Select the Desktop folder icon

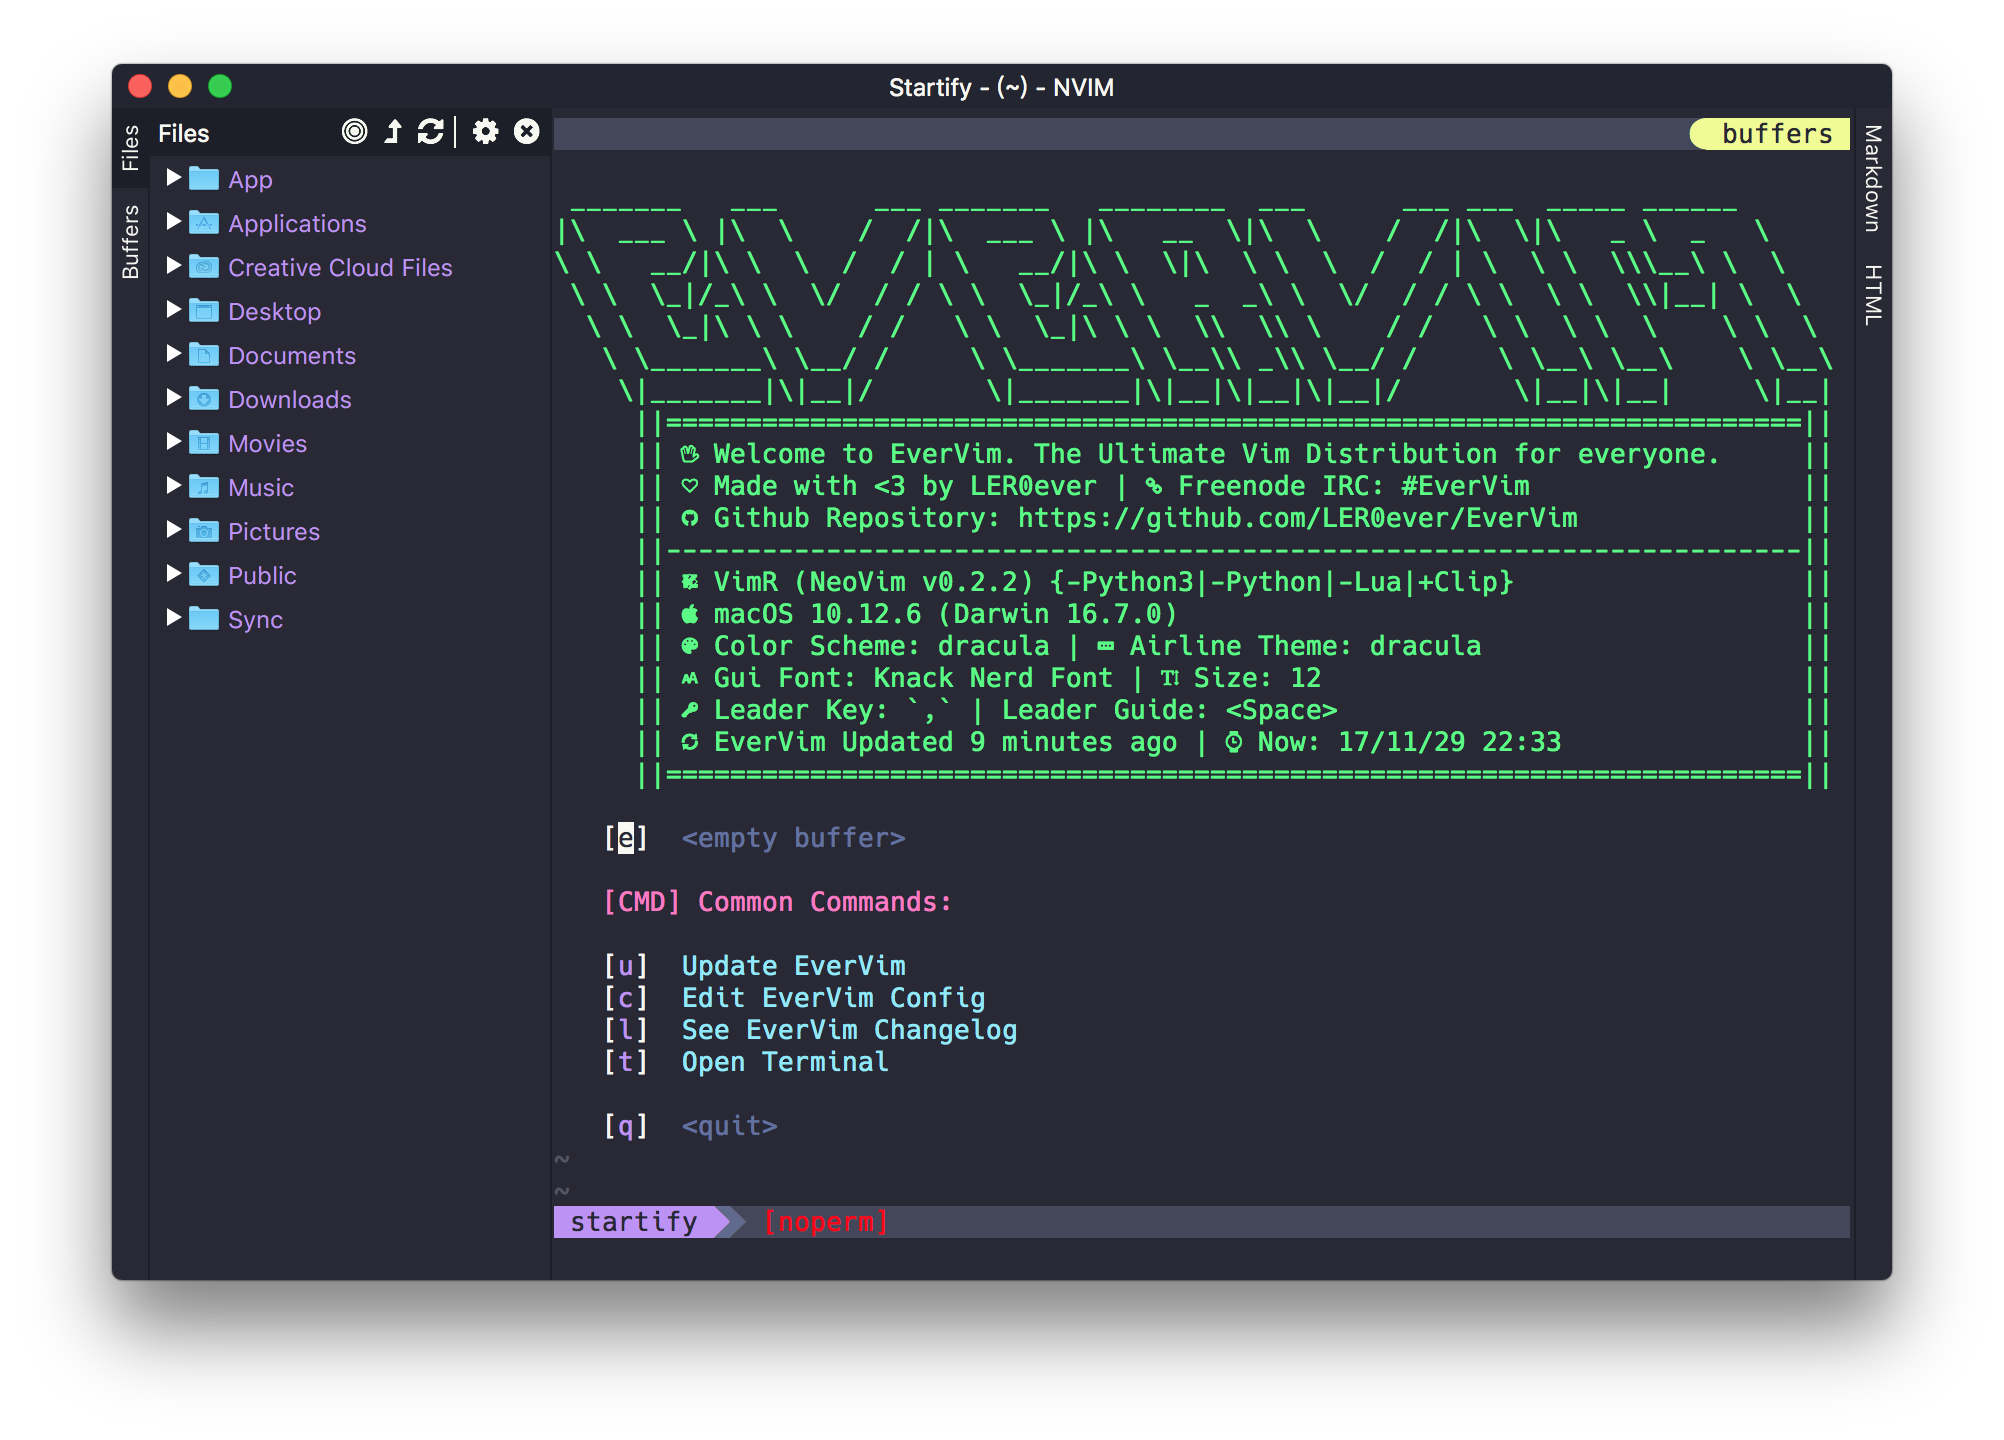coord(204,311)
